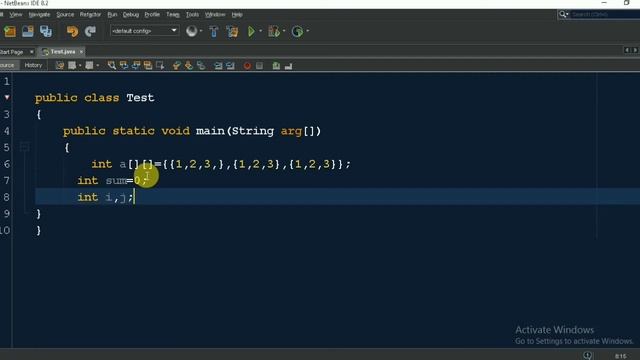This screenshot has width=640, height=360.
Task: Click line number 6 in the gutter
Action: click(x=7, y=164)
